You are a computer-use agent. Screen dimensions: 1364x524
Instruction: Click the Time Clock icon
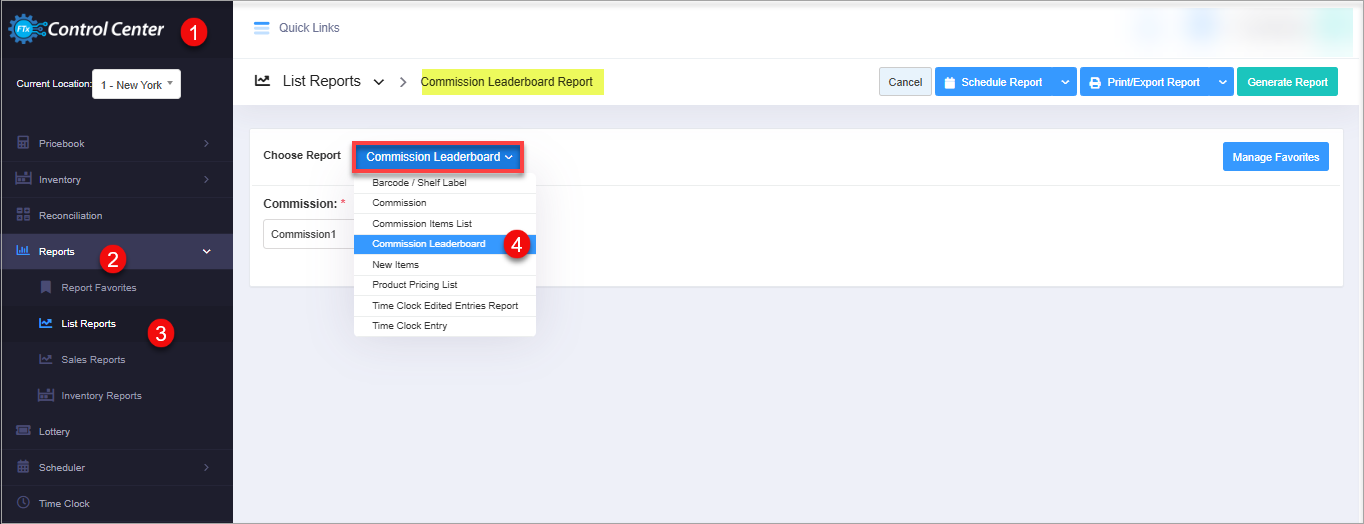tap(23, 503)
